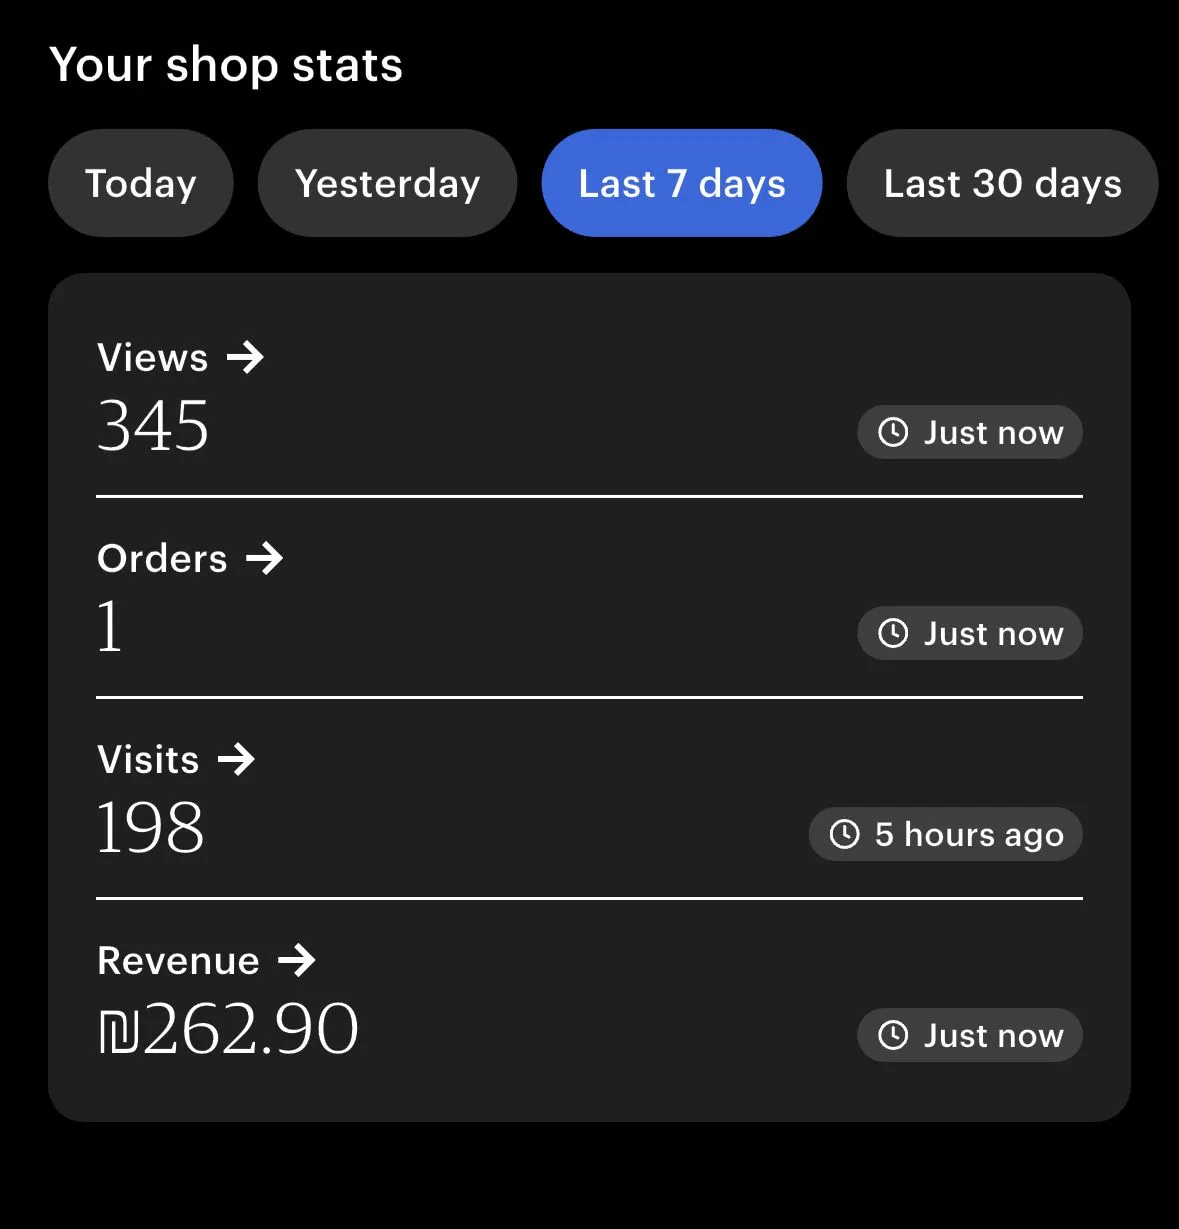Screen dimensions: 1179x1229
Task: Open the Orders stat details
Action: [163, 559]
